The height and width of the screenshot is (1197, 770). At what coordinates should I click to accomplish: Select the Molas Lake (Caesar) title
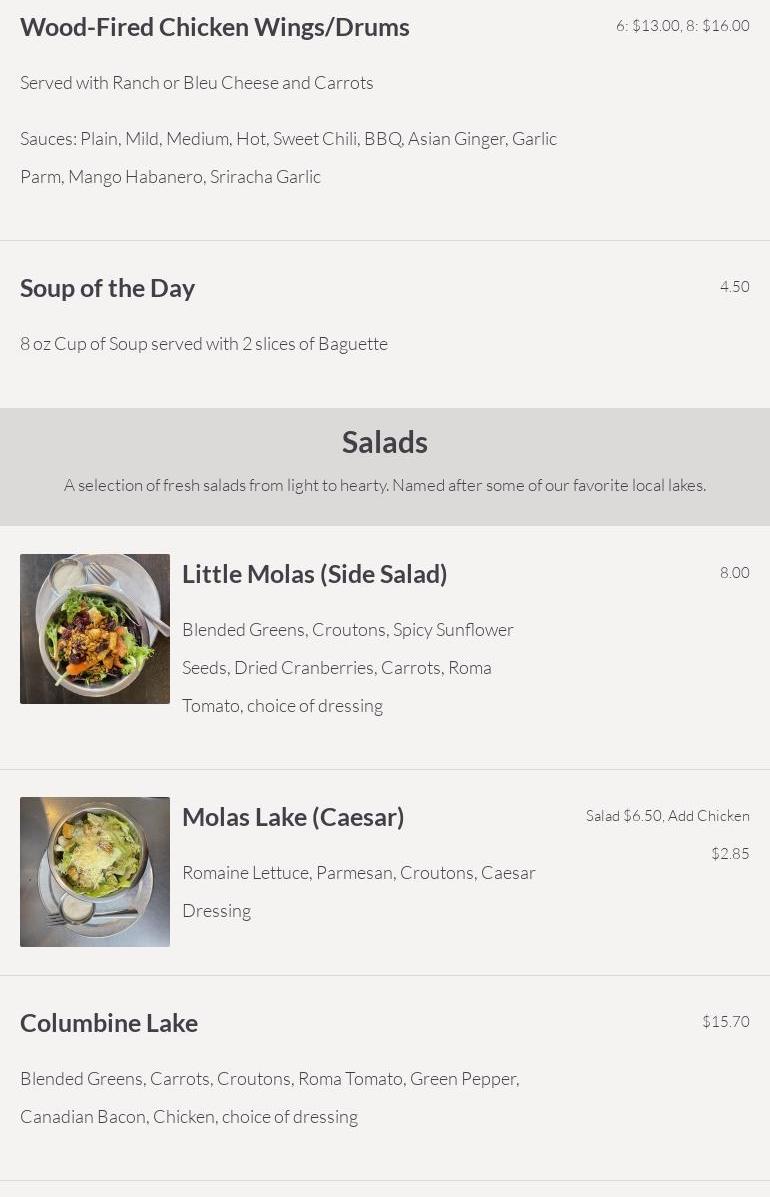(293, 817)
